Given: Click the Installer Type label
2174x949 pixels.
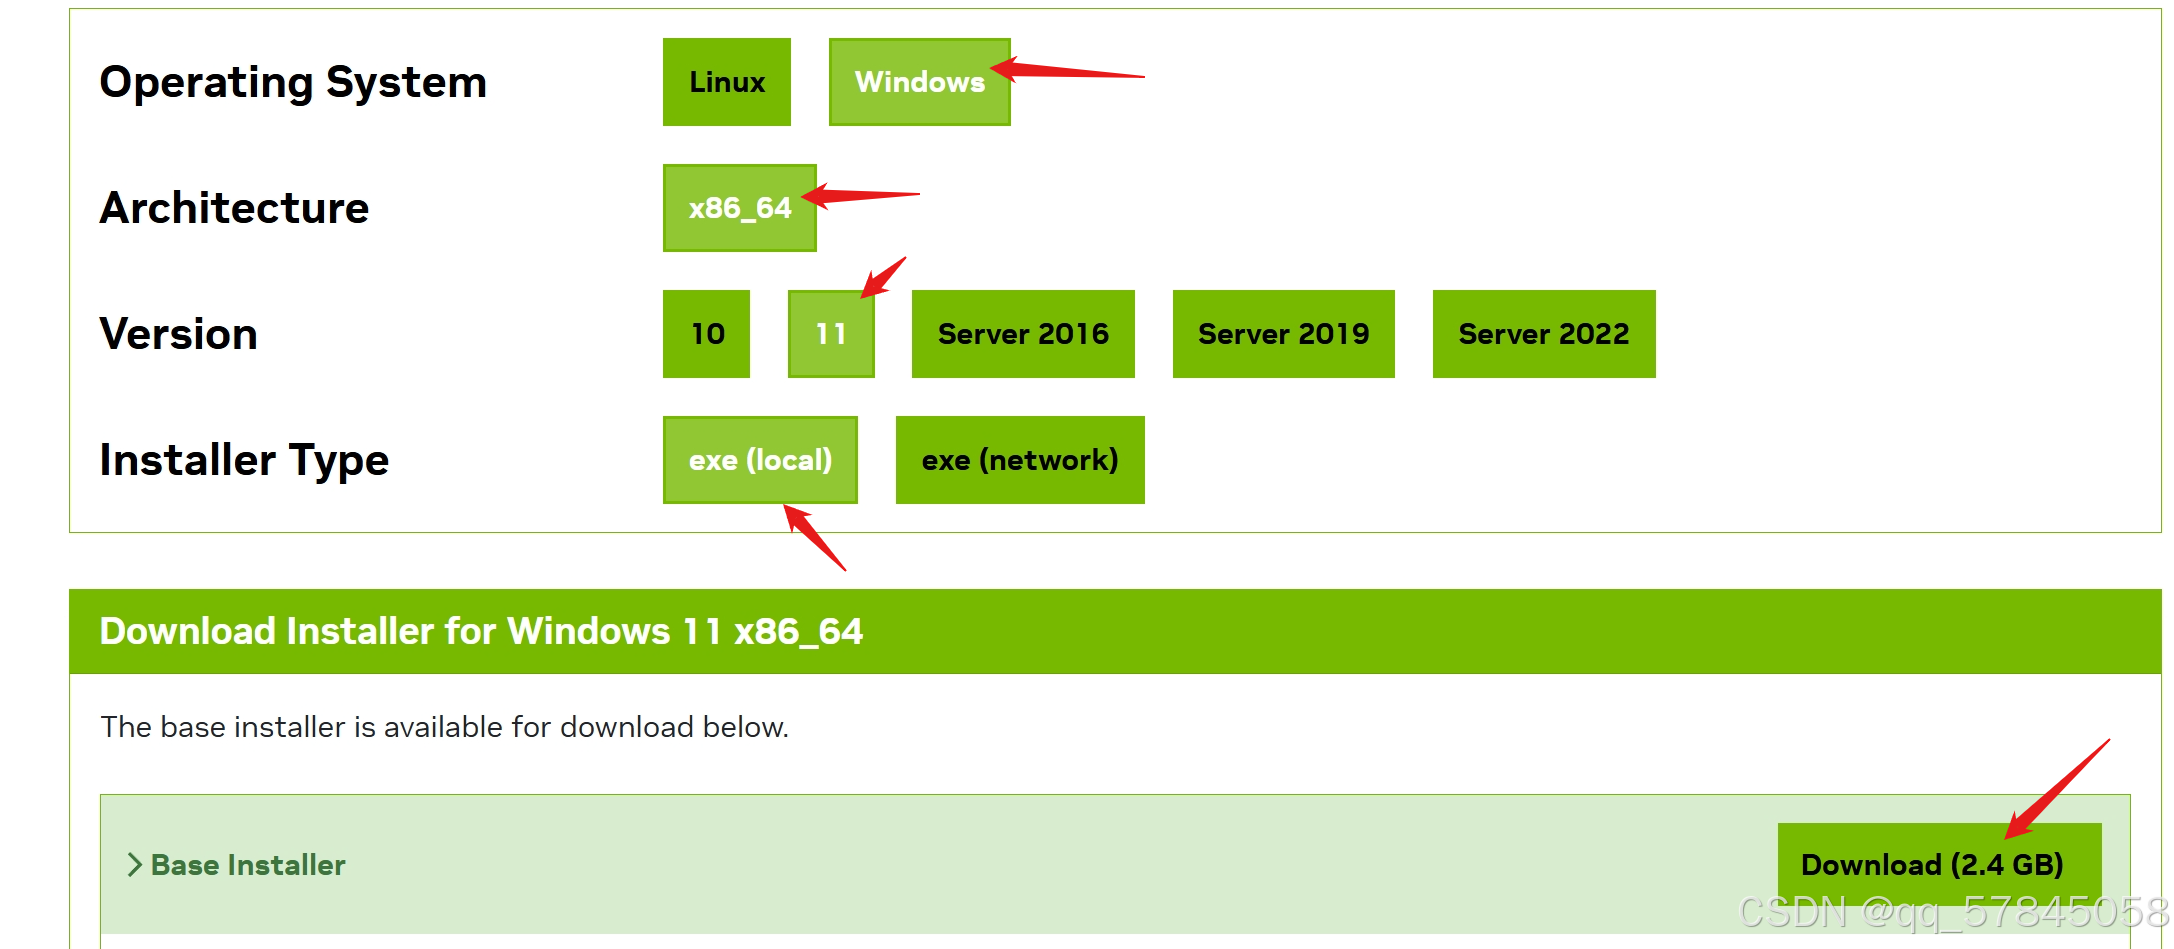Looking at the screenshot, I should 244,460.
